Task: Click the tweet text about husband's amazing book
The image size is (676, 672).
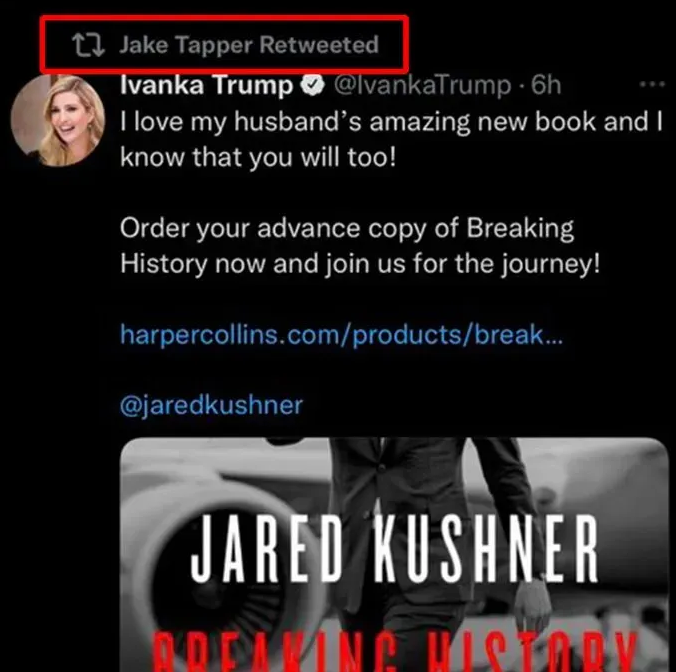Action: pos(391,139)
